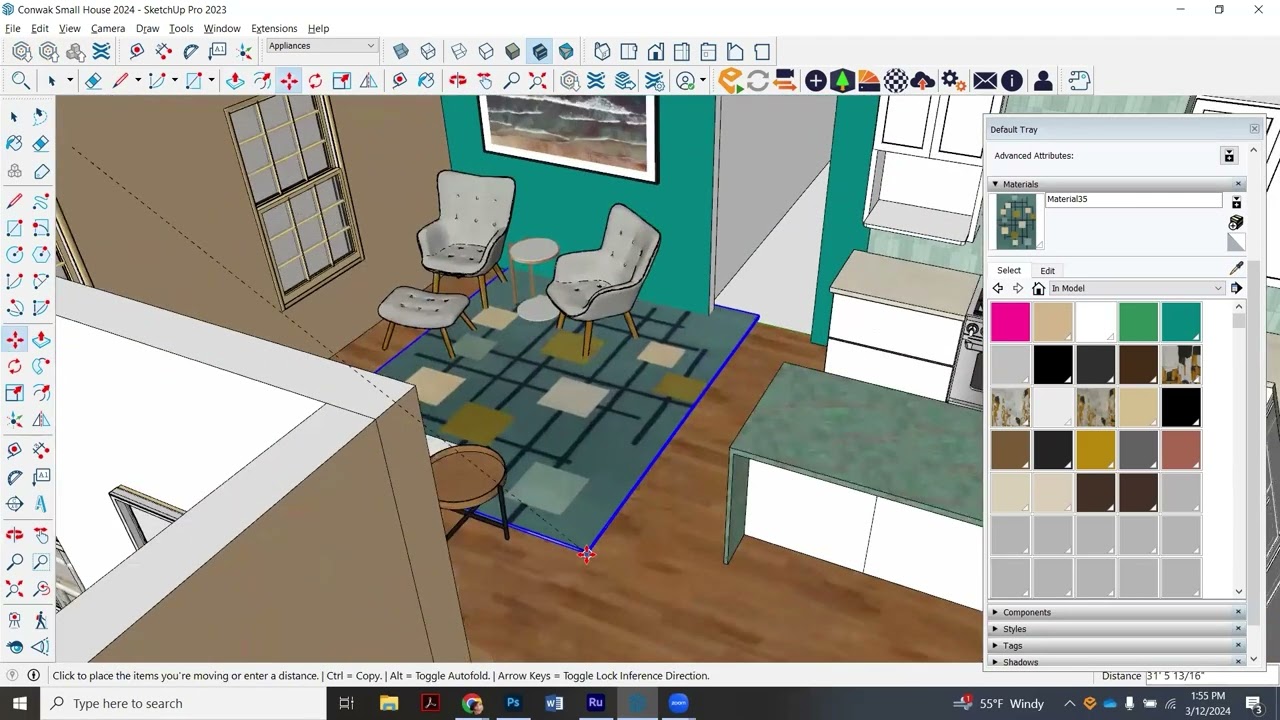This screenshot has width=1280, height=720.
Task: Enable Hidden Line face style
Action: 486,52
